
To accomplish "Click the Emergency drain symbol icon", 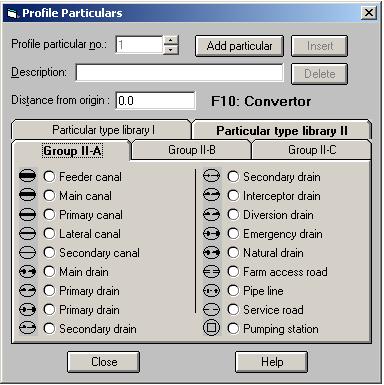I will (x=211, y=233).
